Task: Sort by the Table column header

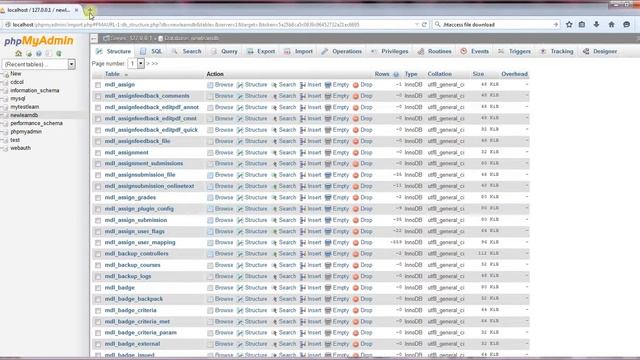Action: tap(112, 74)
